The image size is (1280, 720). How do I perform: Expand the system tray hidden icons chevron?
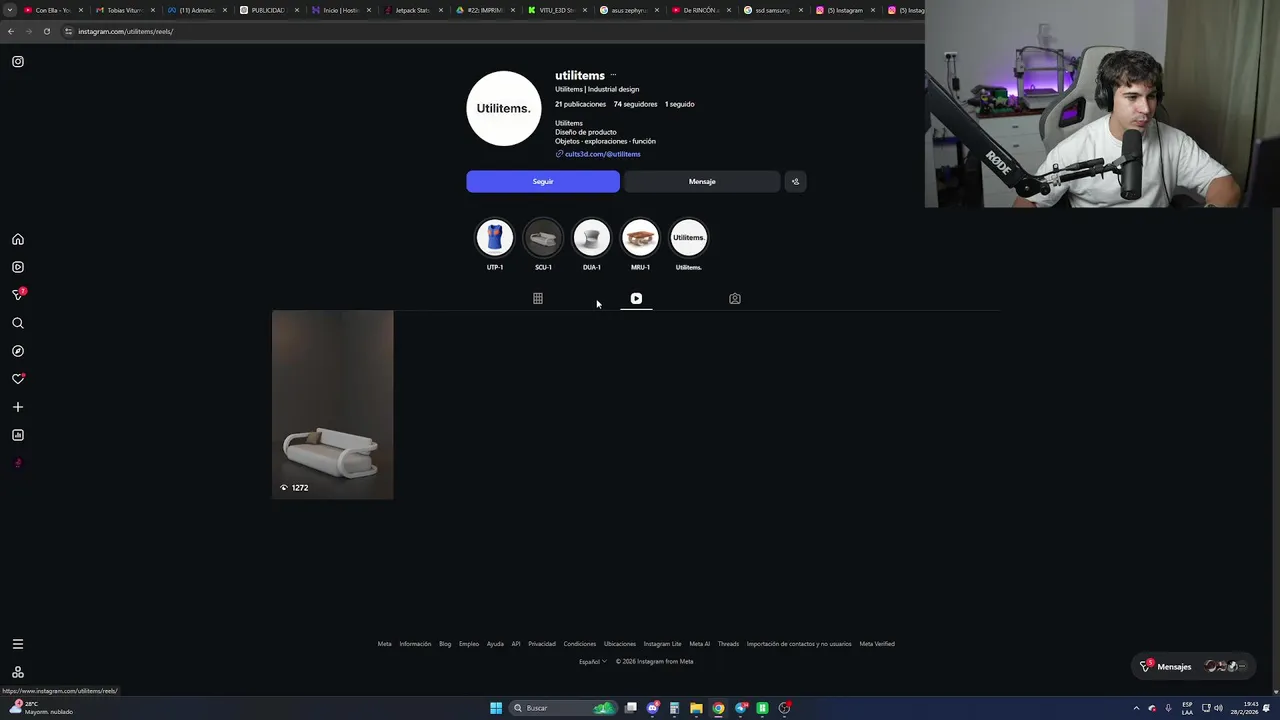[x=1136, y=708]
